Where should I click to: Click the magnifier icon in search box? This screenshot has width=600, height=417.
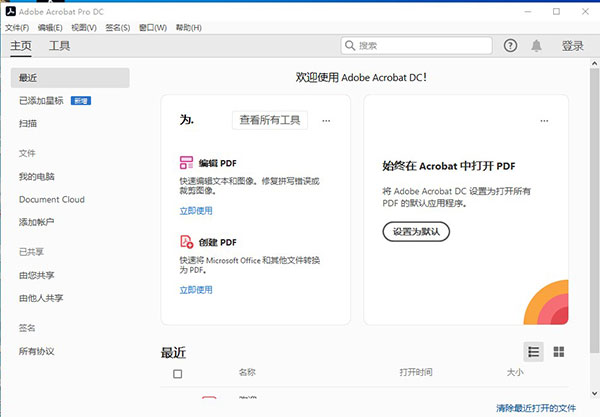coord(350,46)
